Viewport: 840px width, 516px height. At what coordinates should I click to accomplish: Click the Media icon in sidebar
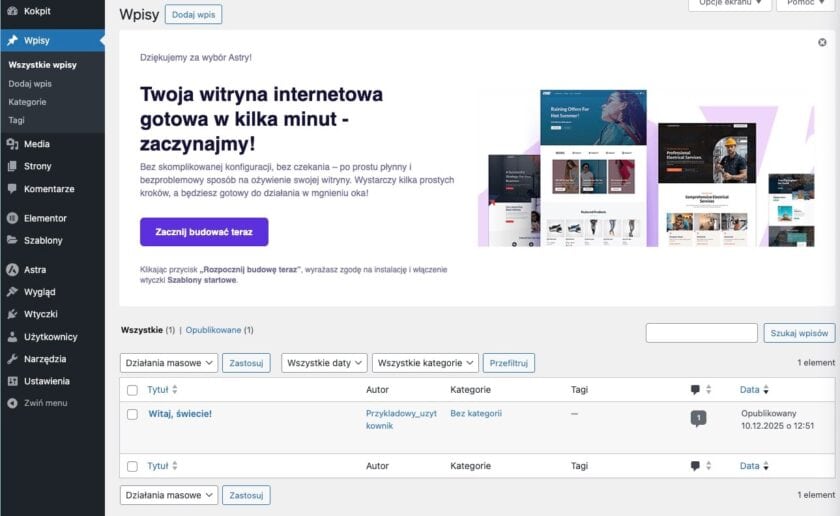12,144
